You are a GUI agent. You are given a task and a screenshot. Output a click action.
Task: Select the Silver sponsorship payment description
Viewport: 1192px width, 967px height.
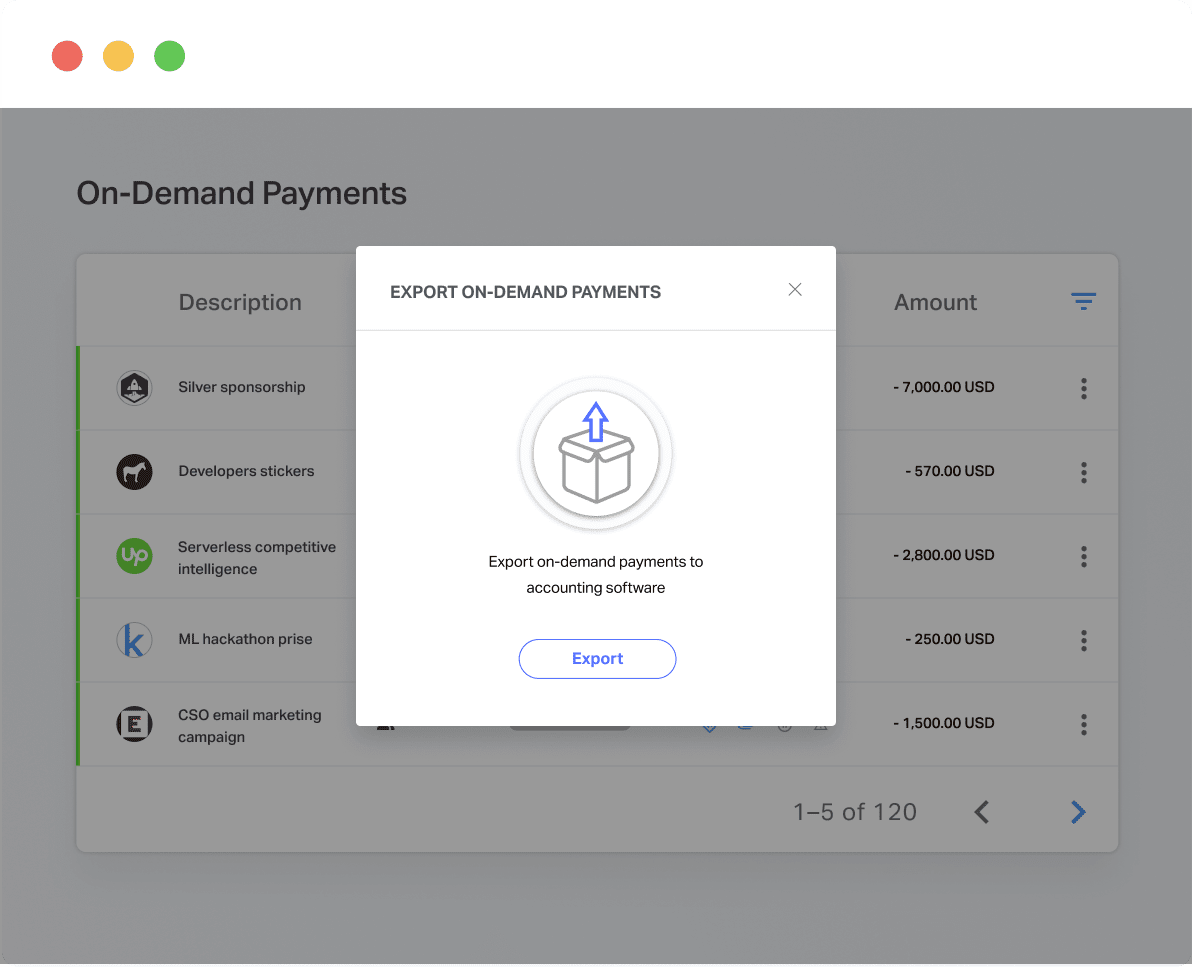(242, 387)
